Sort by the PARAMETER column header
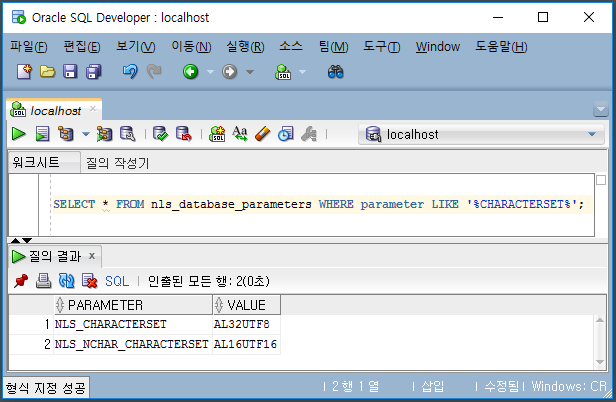The height and width of the screenshot is (402, 616). point(133,305)
